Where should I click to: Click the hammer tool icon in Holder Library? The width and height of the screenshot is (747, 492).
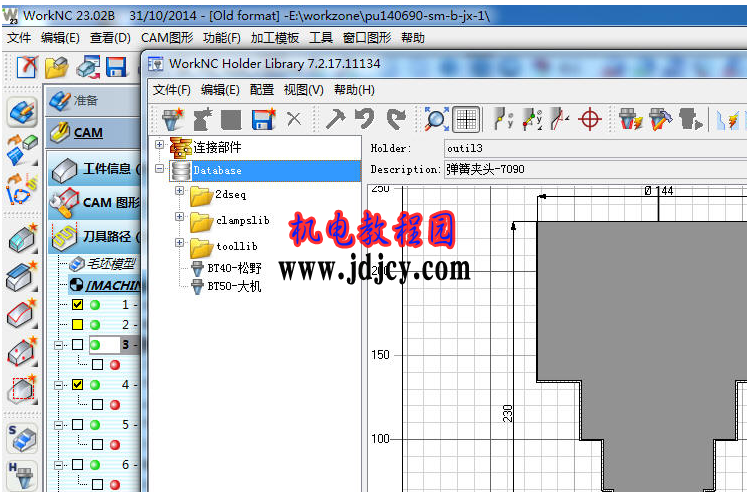pyautogui.click(x=335, y=119)
